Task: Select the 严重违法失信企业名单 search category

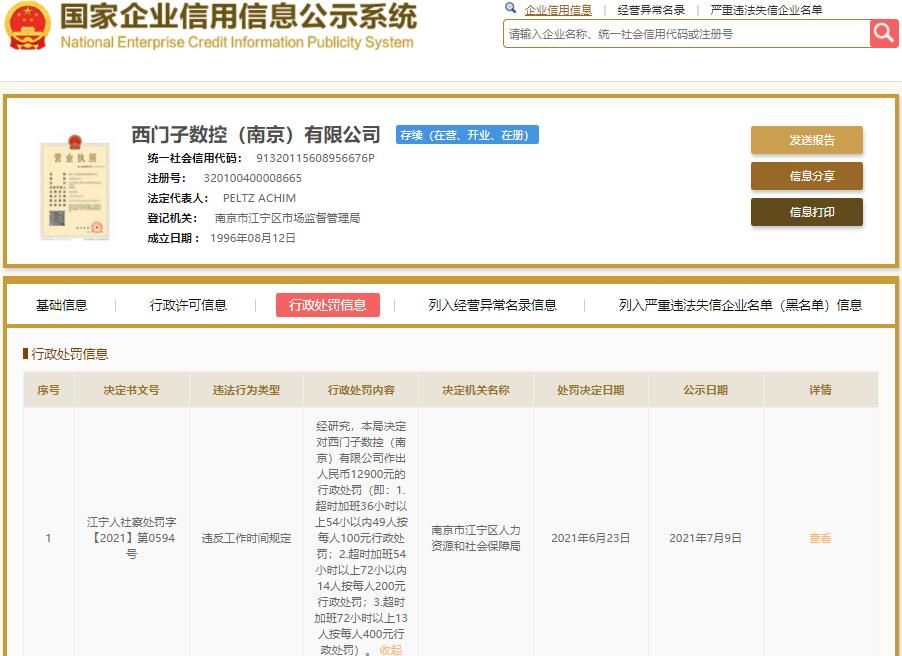Action: (766, 10)
